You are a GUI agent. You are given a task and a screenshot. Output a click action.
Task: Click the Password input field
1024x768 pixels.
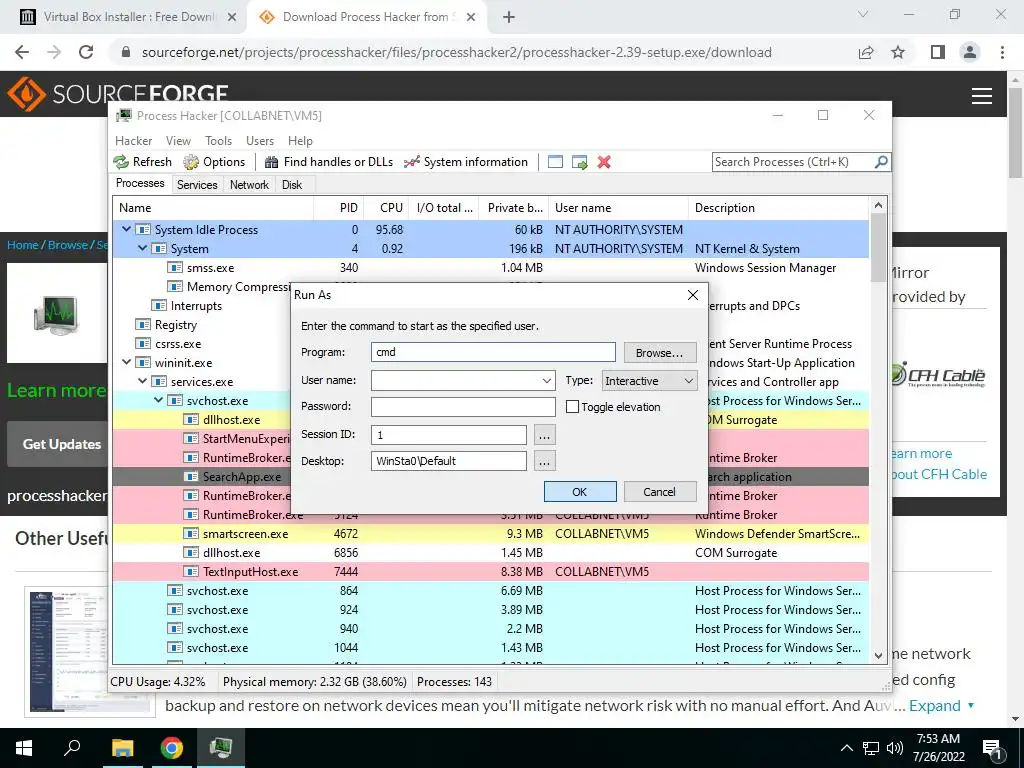[x=463, y=406]
